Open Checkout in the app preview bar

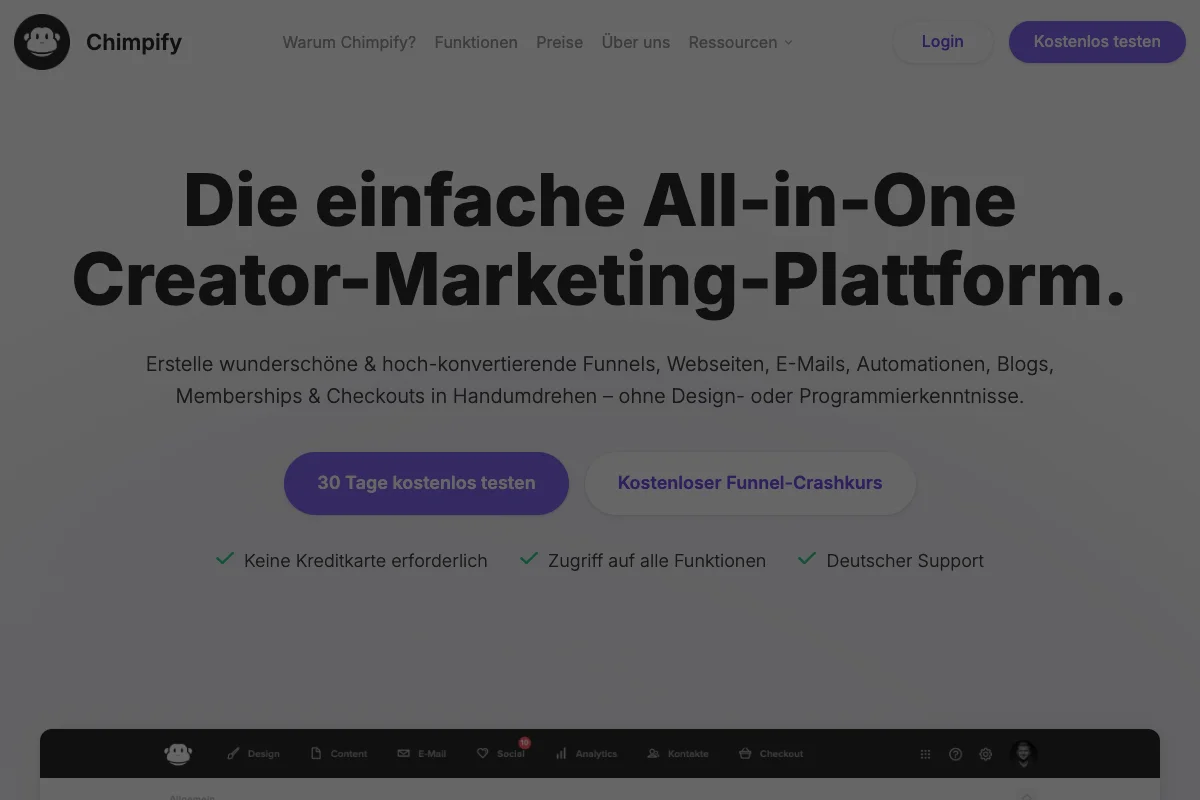771,754
